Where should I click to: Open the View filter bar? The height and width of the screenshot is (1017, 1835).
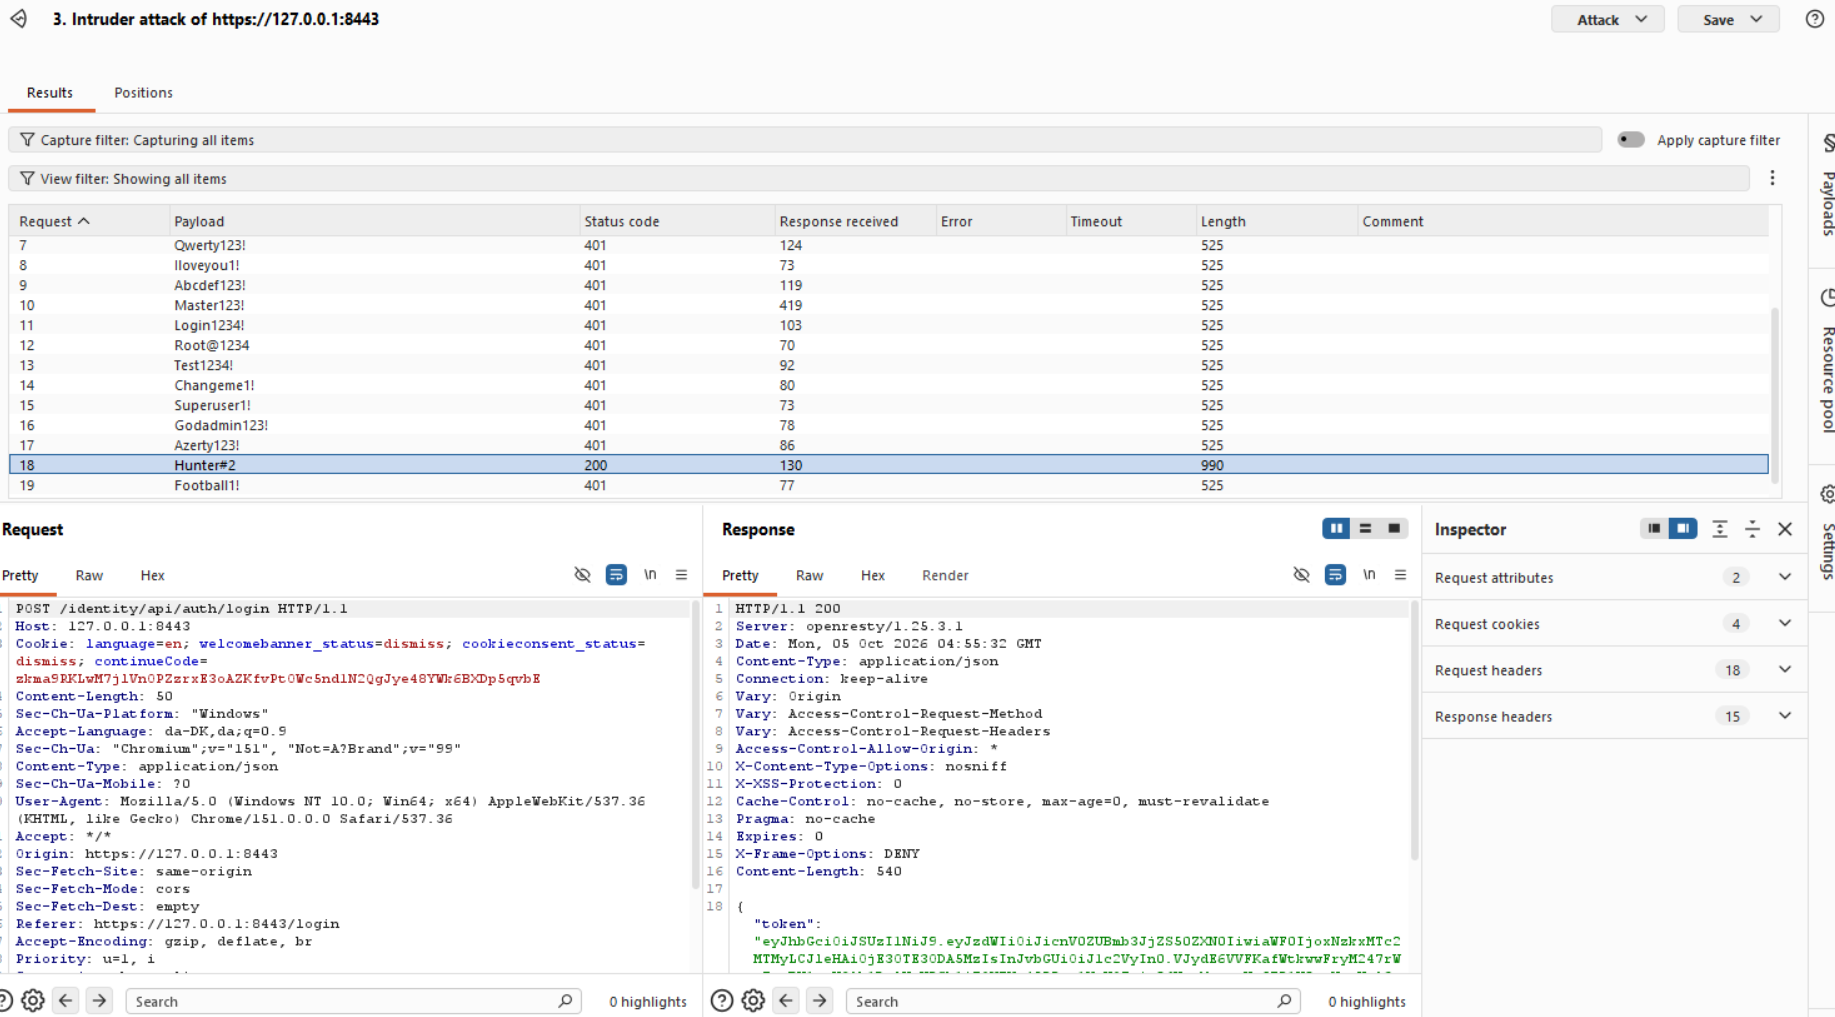click(x=879, y=178)
